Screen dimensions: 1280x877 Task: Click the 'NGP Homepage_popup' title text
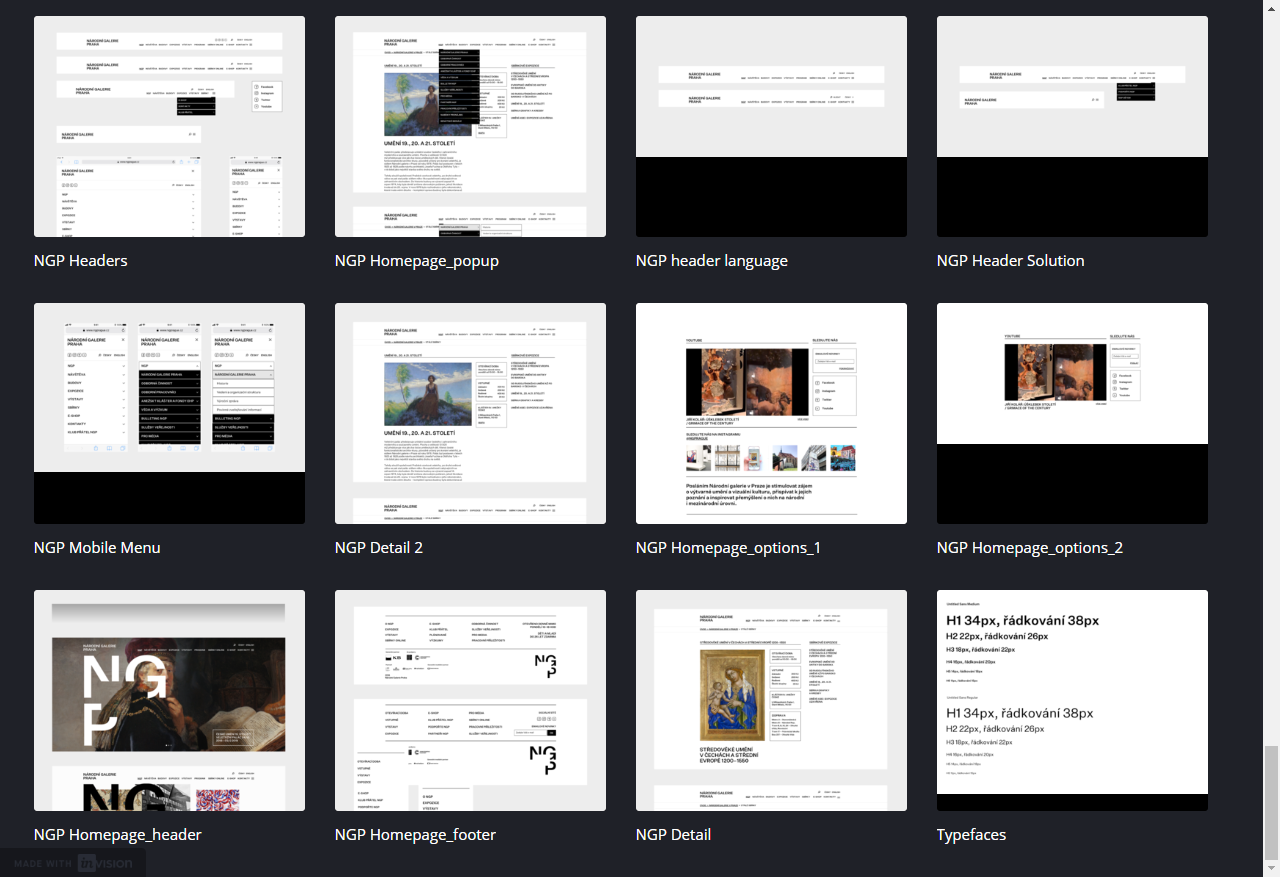point(417,261)
